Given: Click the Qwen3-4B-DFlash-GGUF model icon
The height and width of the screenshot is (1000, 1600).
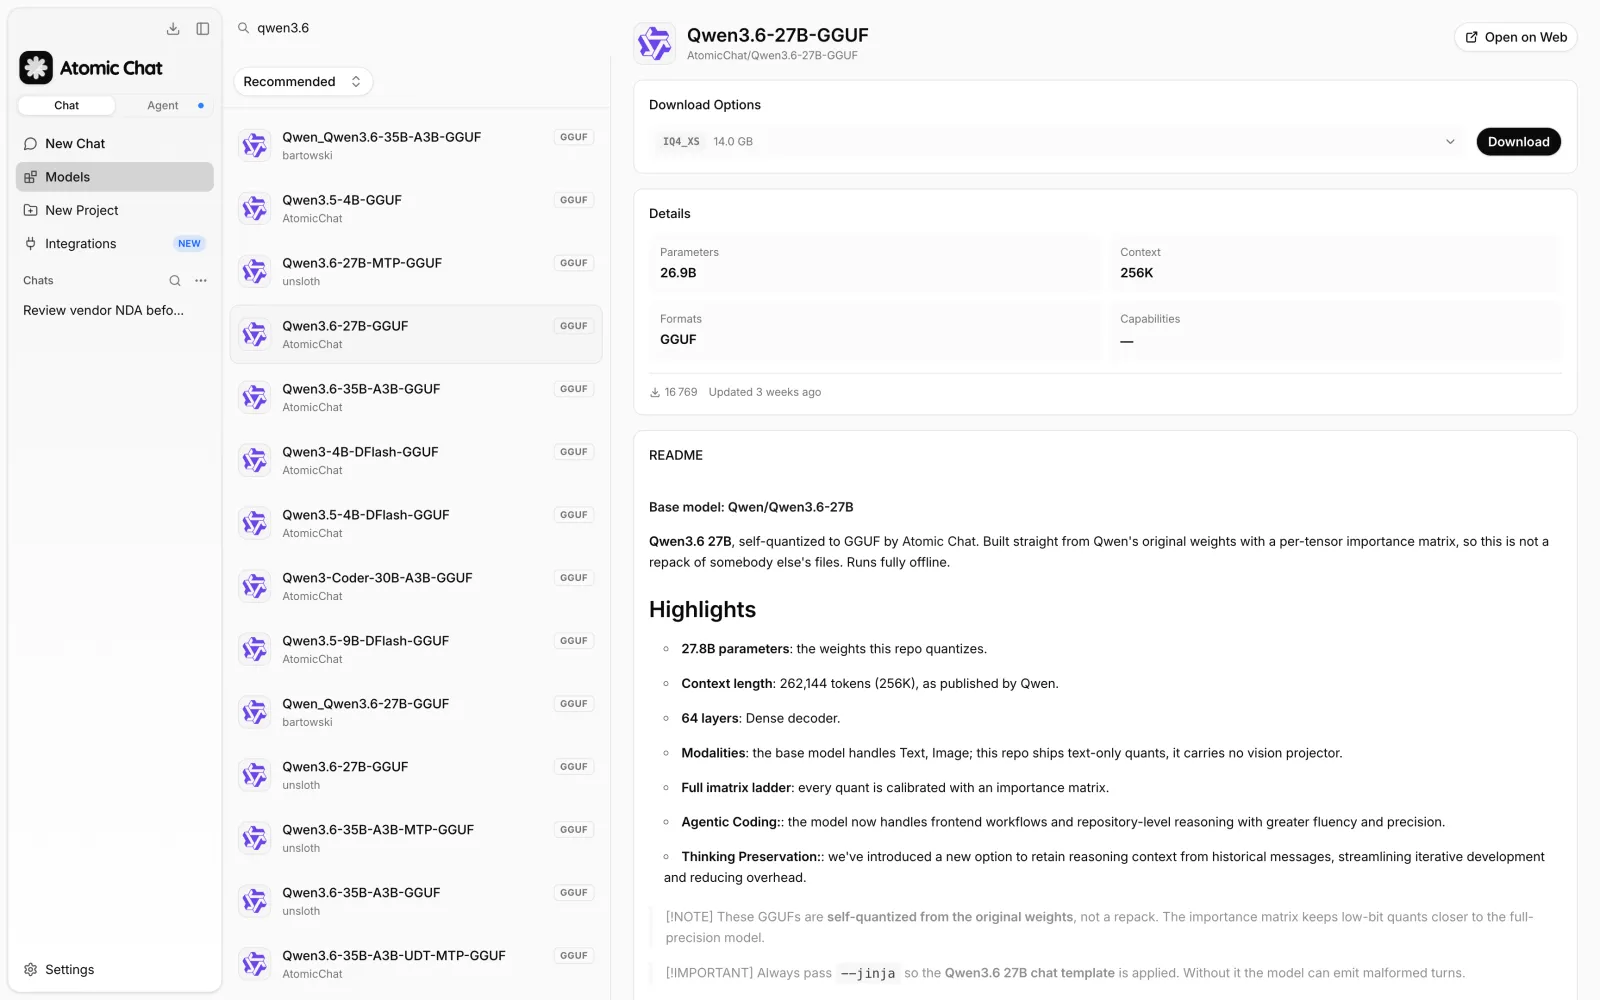Looking at the screenshot, I should [x=255, y=460].
